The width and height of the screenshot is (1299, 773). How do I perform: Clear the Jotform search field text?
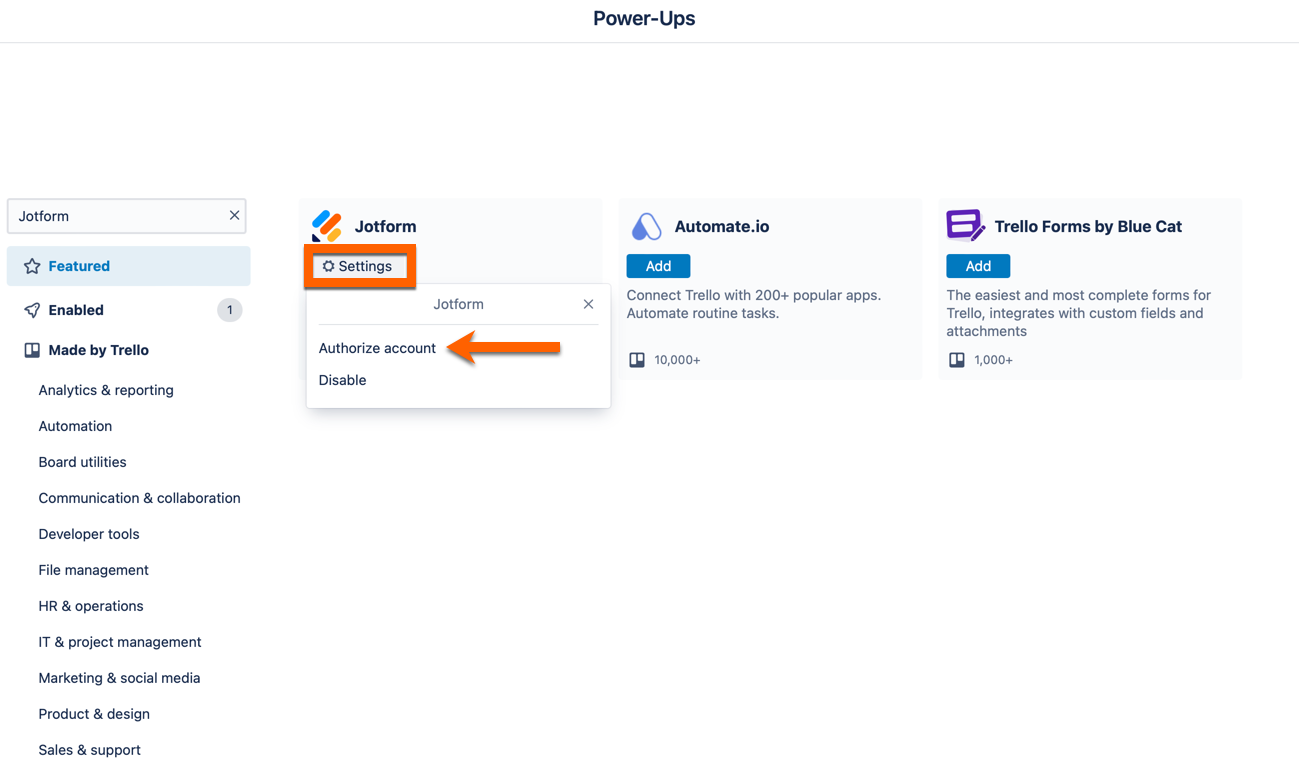[234, 216]
